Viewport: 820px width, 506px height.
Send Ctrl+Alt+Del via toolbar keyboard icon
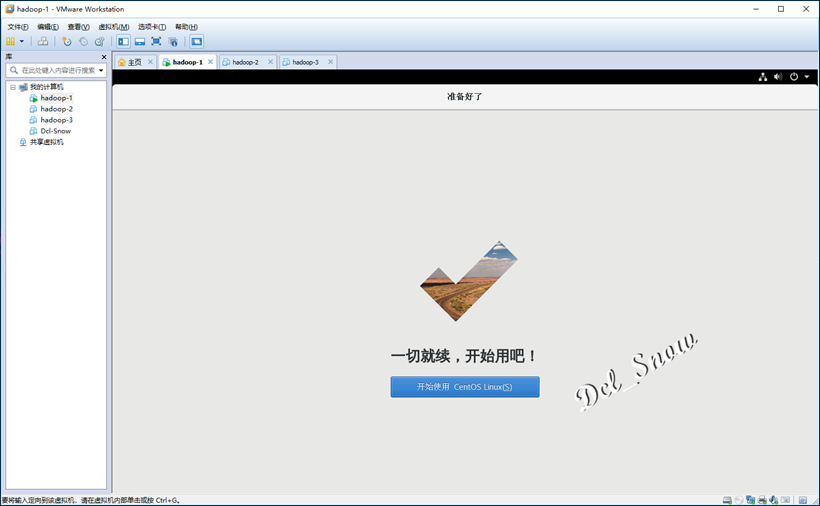click(x=43, y=41)
